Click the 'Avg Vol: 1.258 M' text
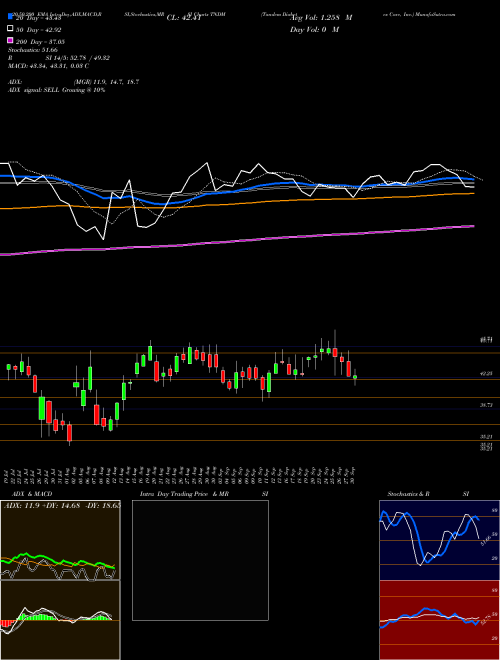This screenshot has width=500, height=660. (322, 18)
